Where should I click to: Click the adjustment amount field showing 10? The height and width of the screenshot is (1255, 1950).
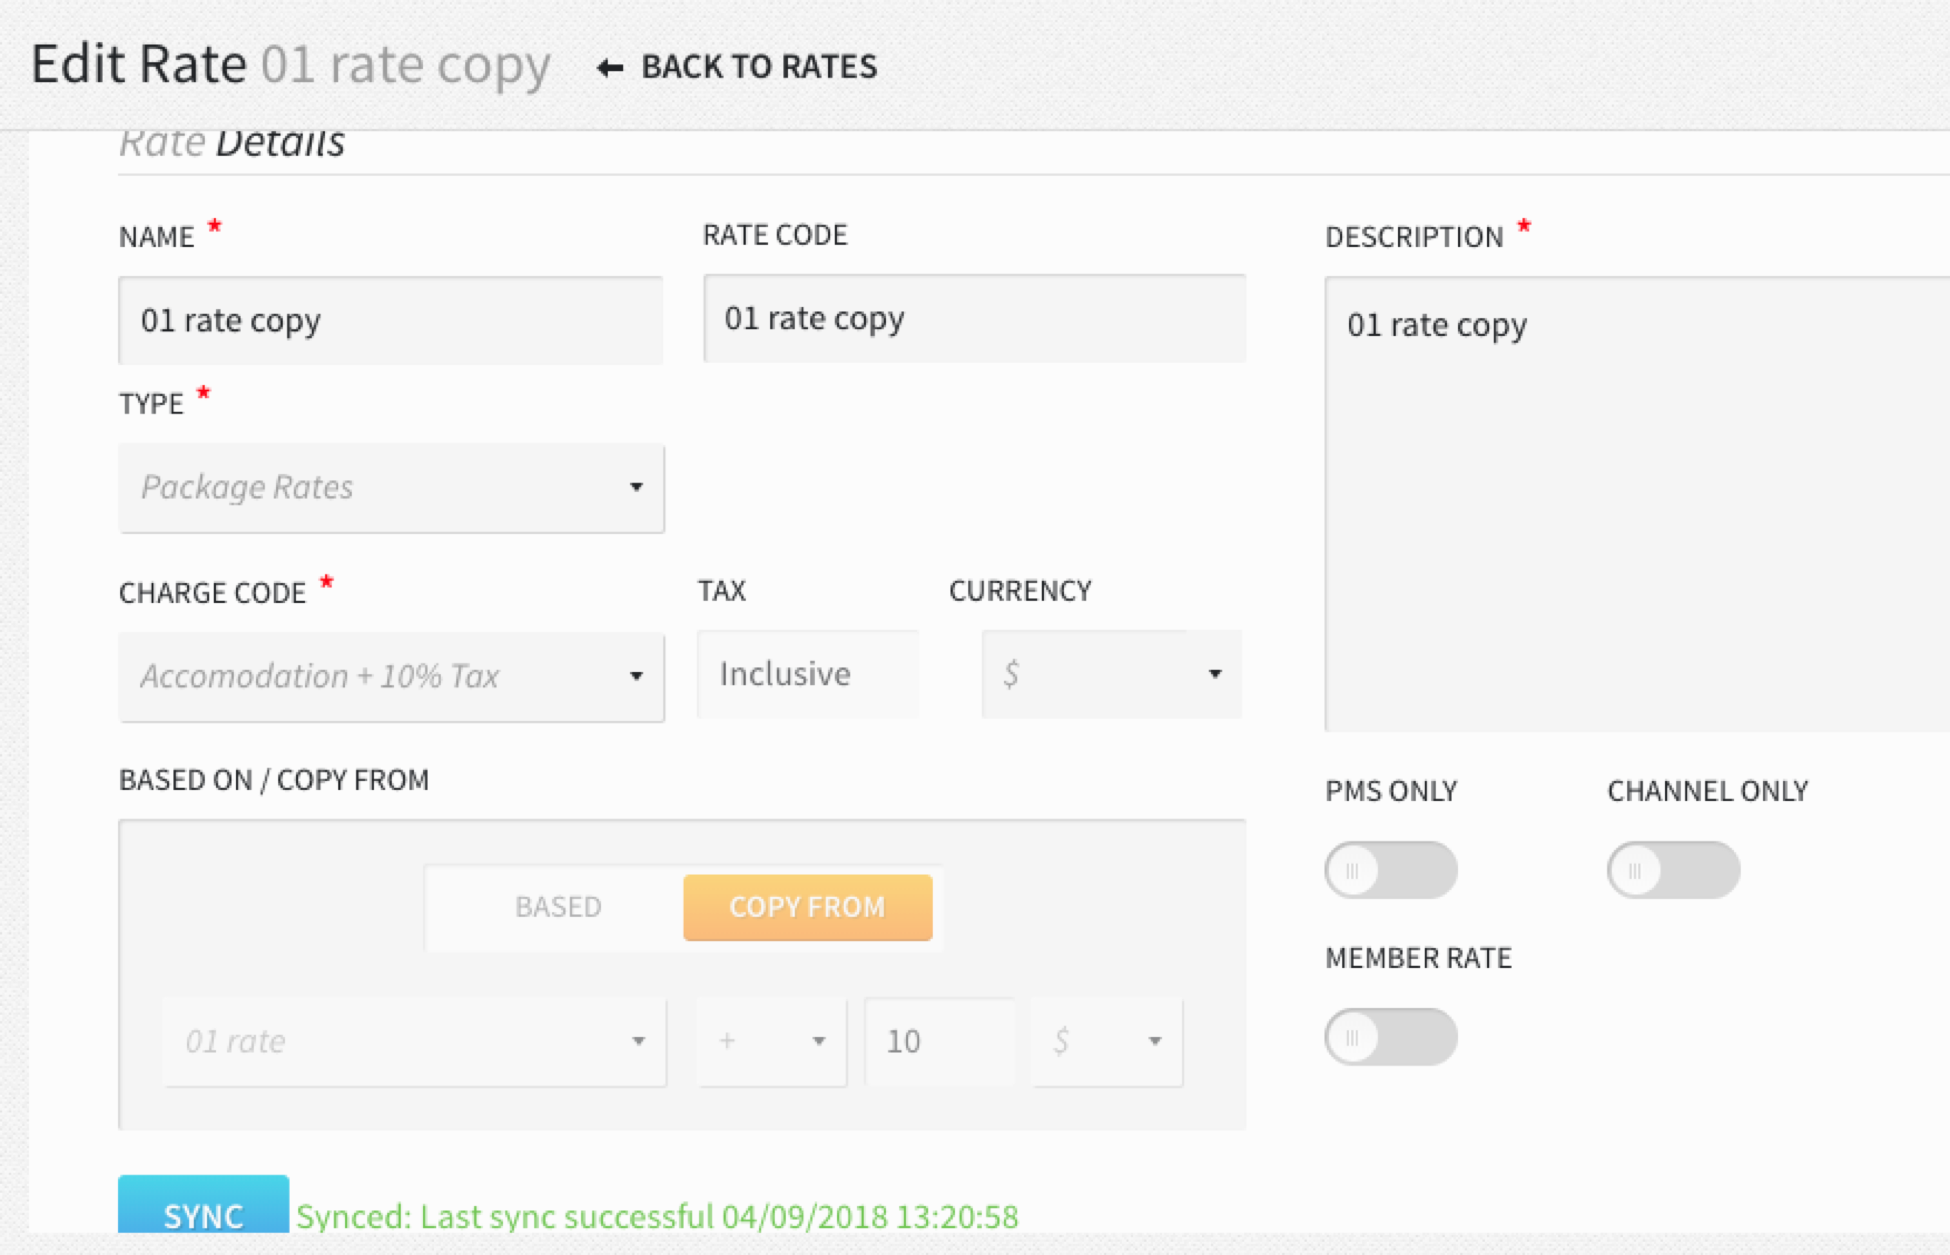(x=940, y=1041)
